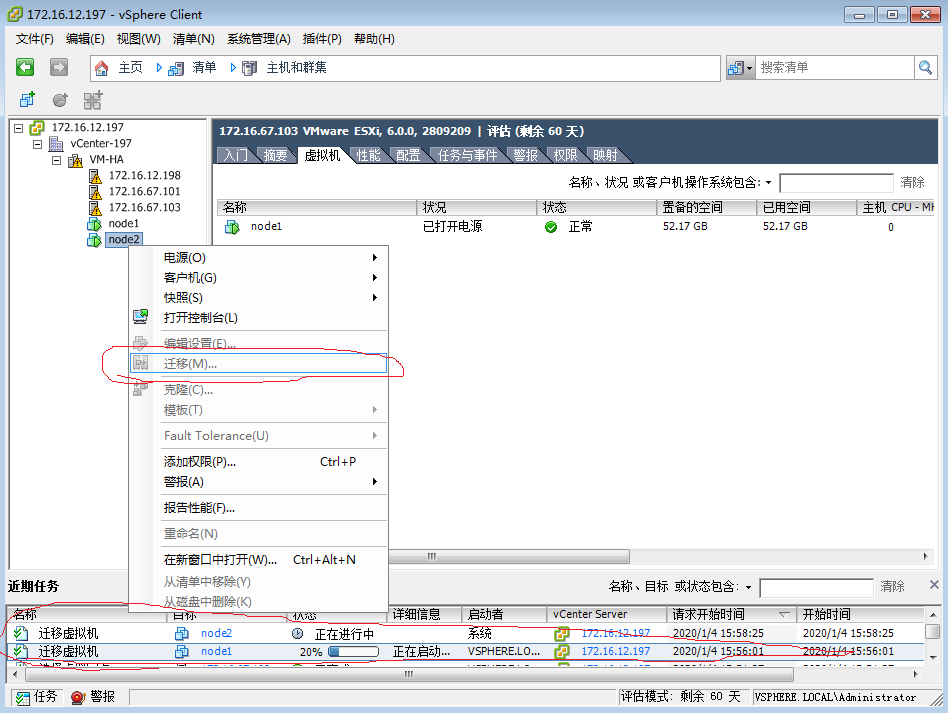This screenshot has width=948, height=713.
Task: Expand the Power (电源) submenu
Action: 375,258
